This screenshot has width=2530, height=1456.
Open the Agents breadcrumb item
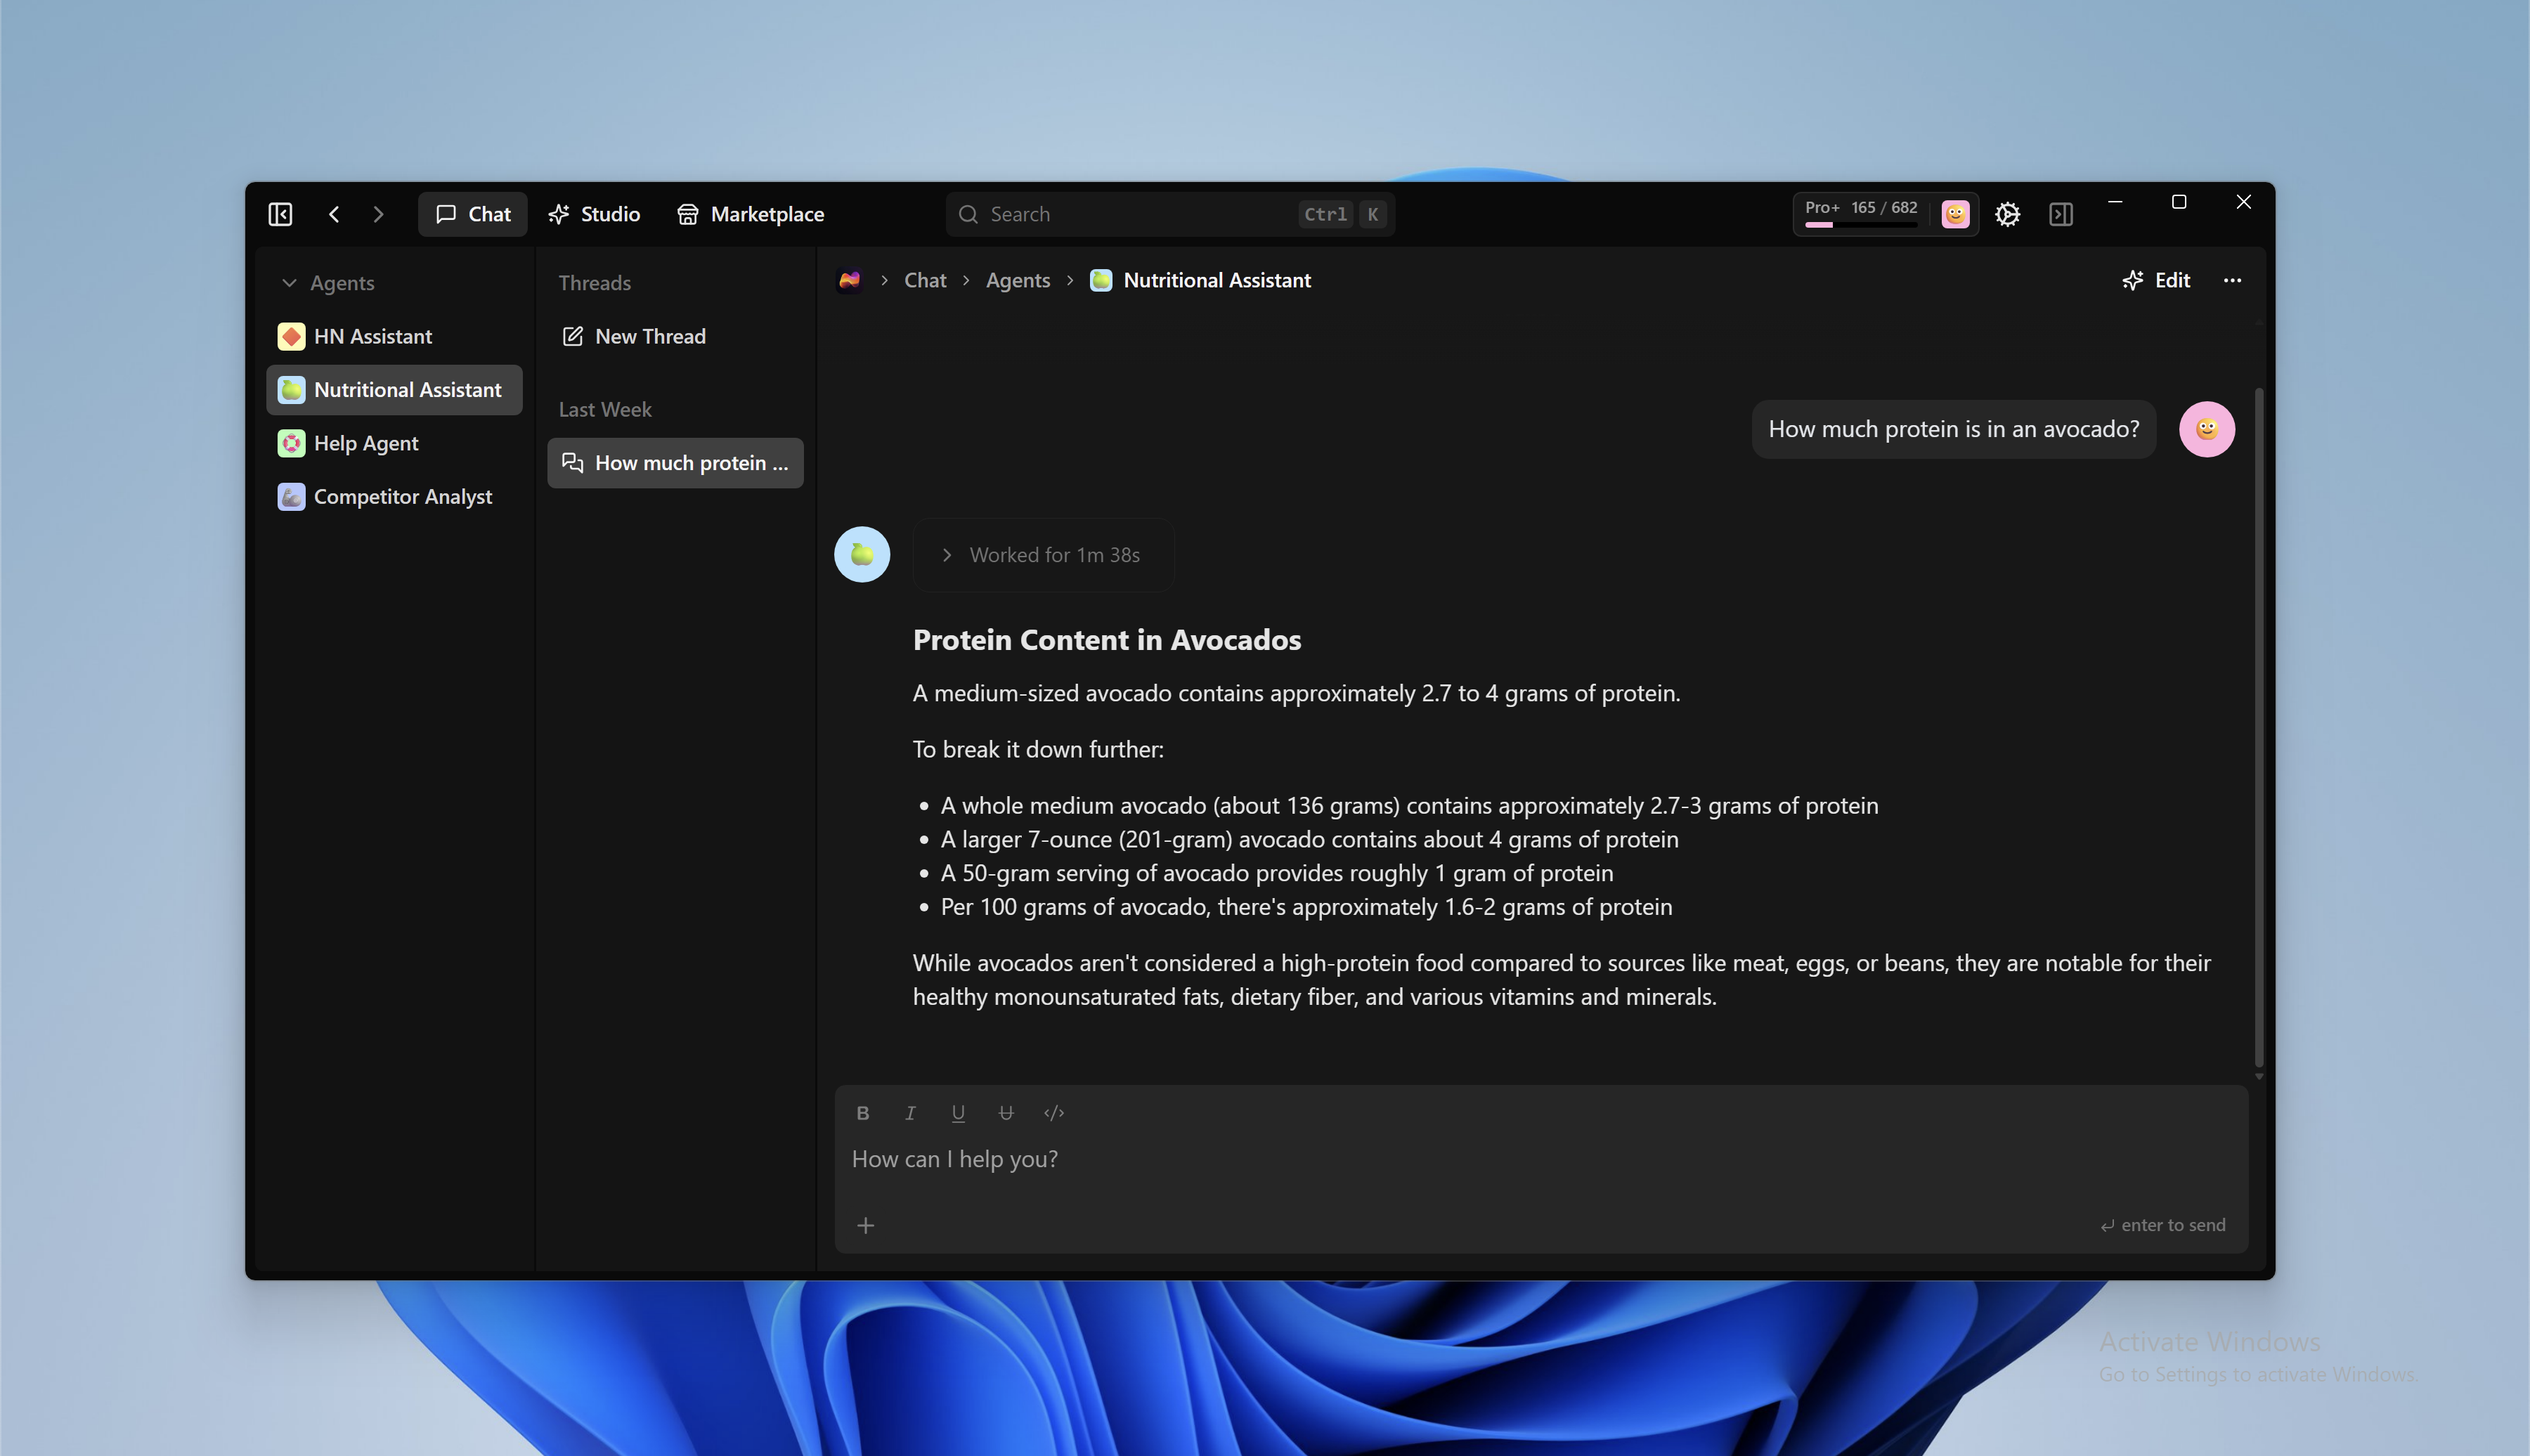(x=1017, y=281)
